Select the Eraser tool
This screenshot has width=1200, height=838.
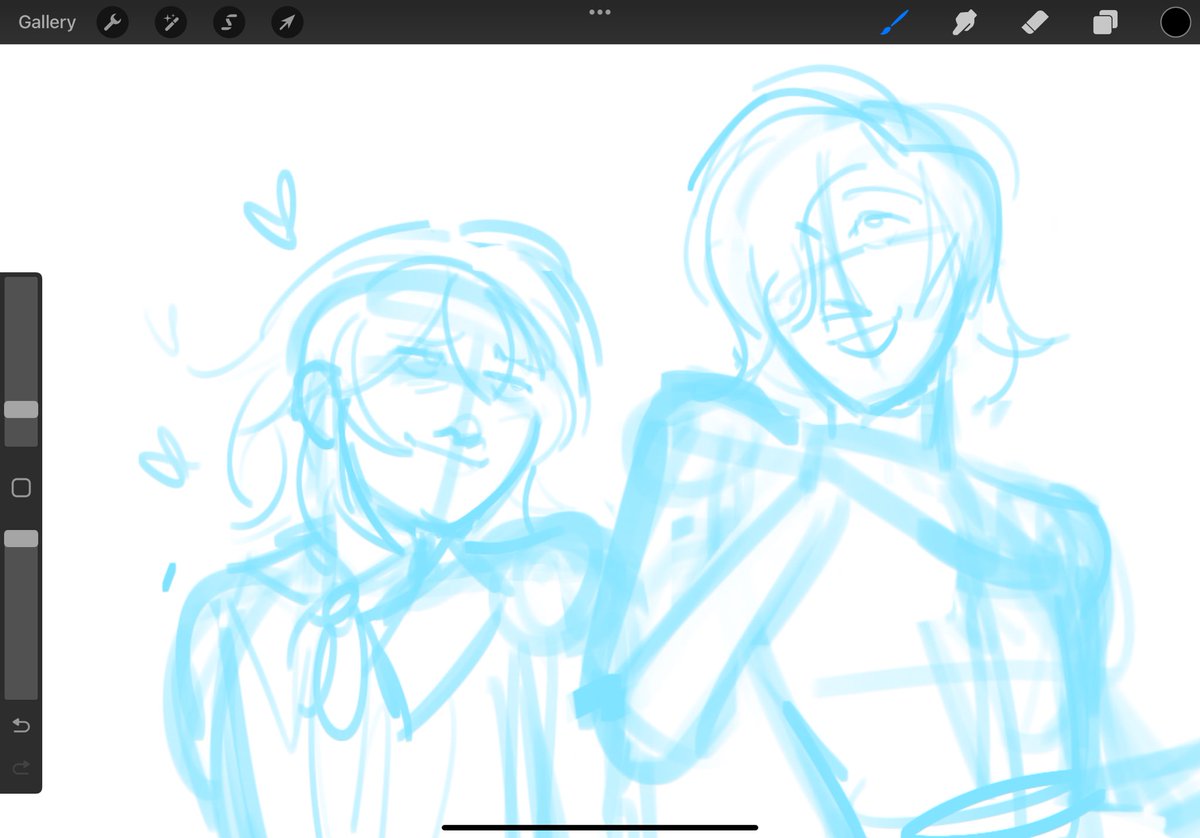(x=1035, y=22)
